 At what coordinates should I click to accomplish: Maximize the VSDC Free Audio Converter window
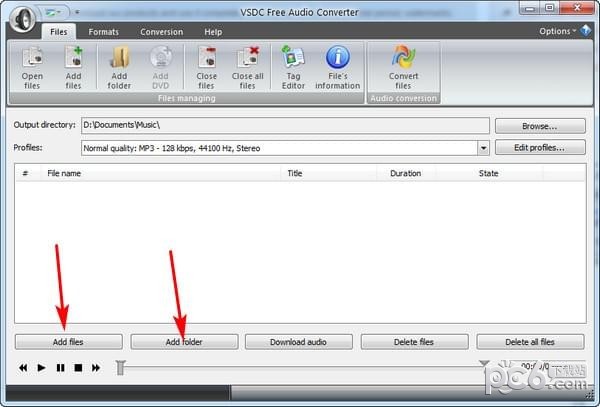(x=549, y=8)
